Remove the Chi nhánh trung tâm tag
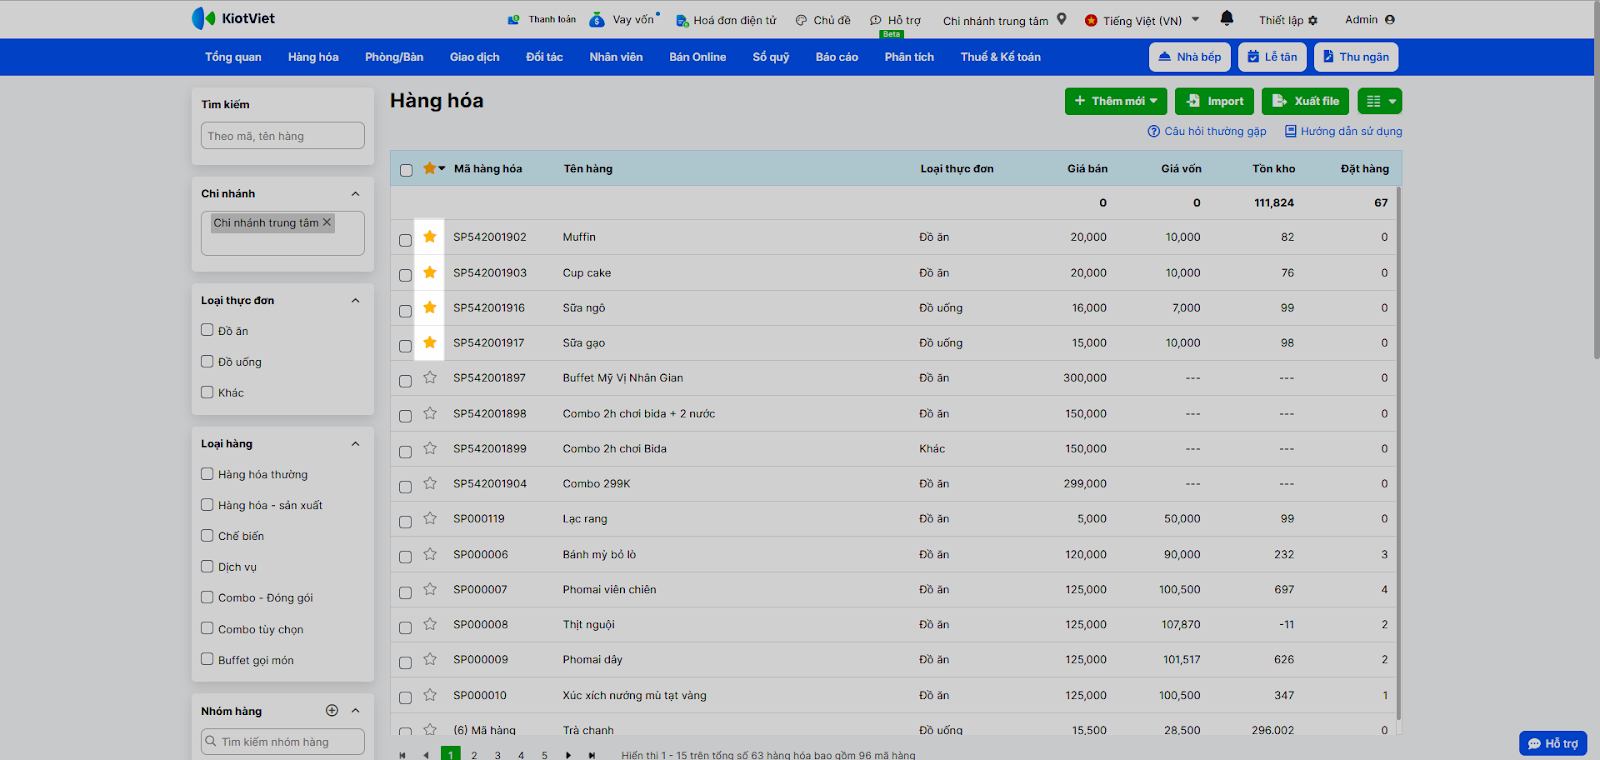The image size is (1600, 760). (x=326, y=222)
